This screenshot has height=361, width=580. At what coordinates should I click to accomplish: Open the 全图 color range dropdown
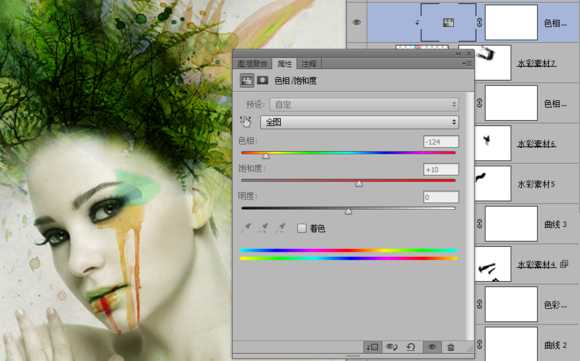point(360,122)
